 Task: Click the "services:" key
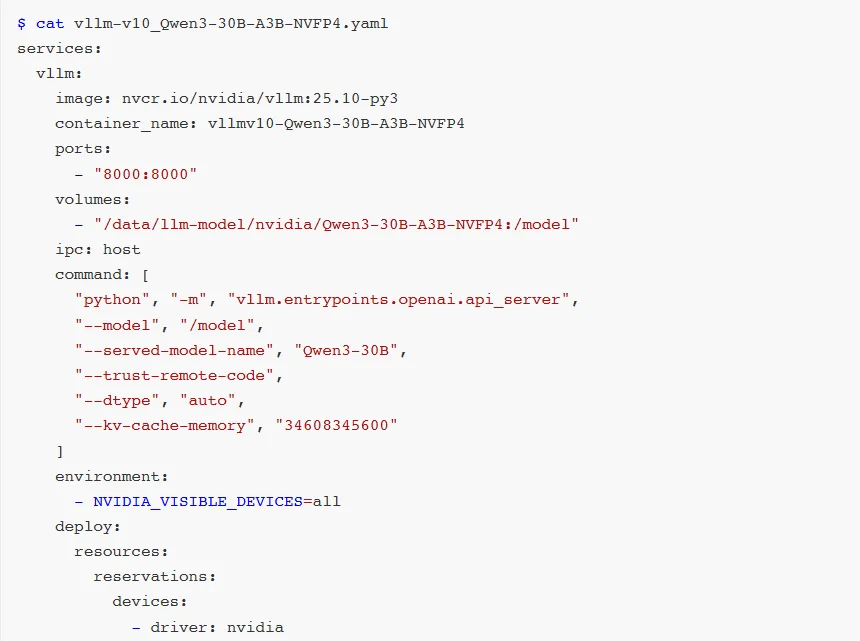tap(60, 48)
